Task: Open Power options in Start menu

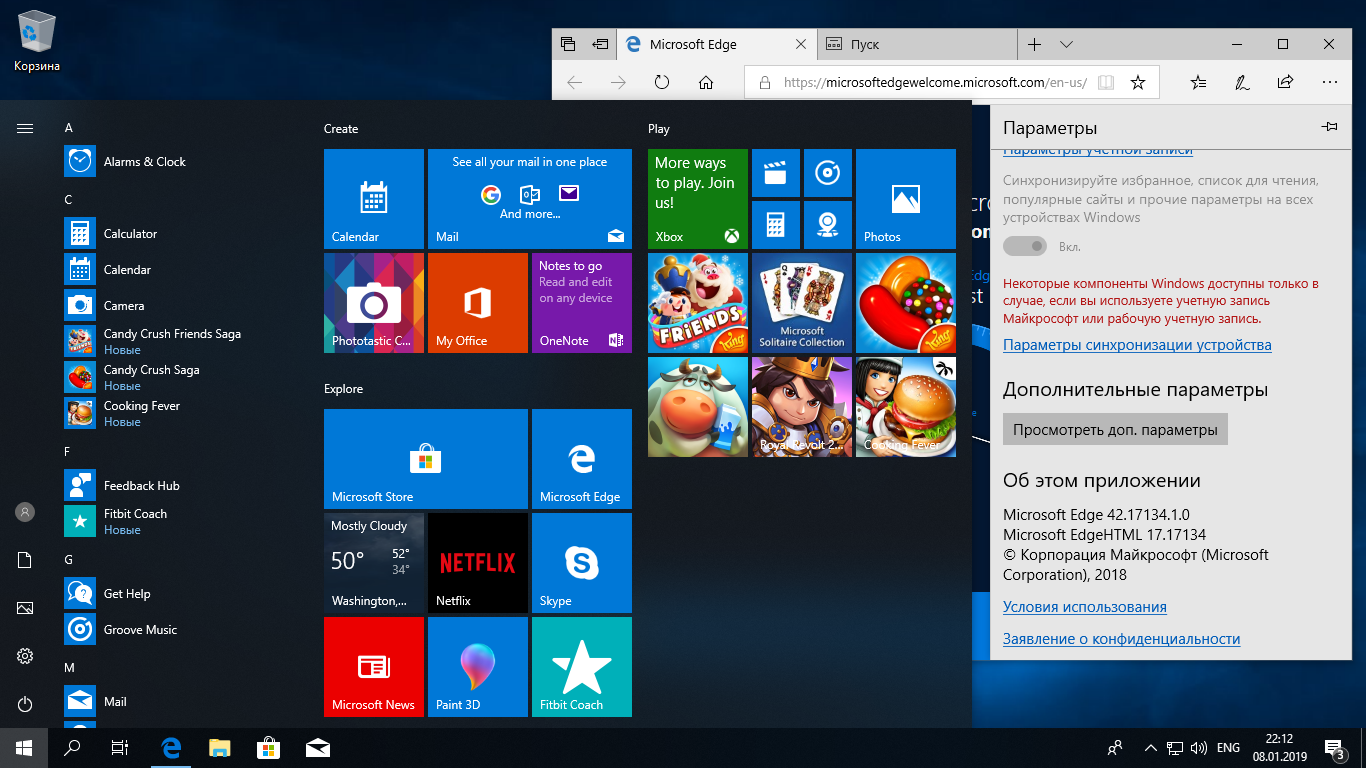Action: click(25, 704)
